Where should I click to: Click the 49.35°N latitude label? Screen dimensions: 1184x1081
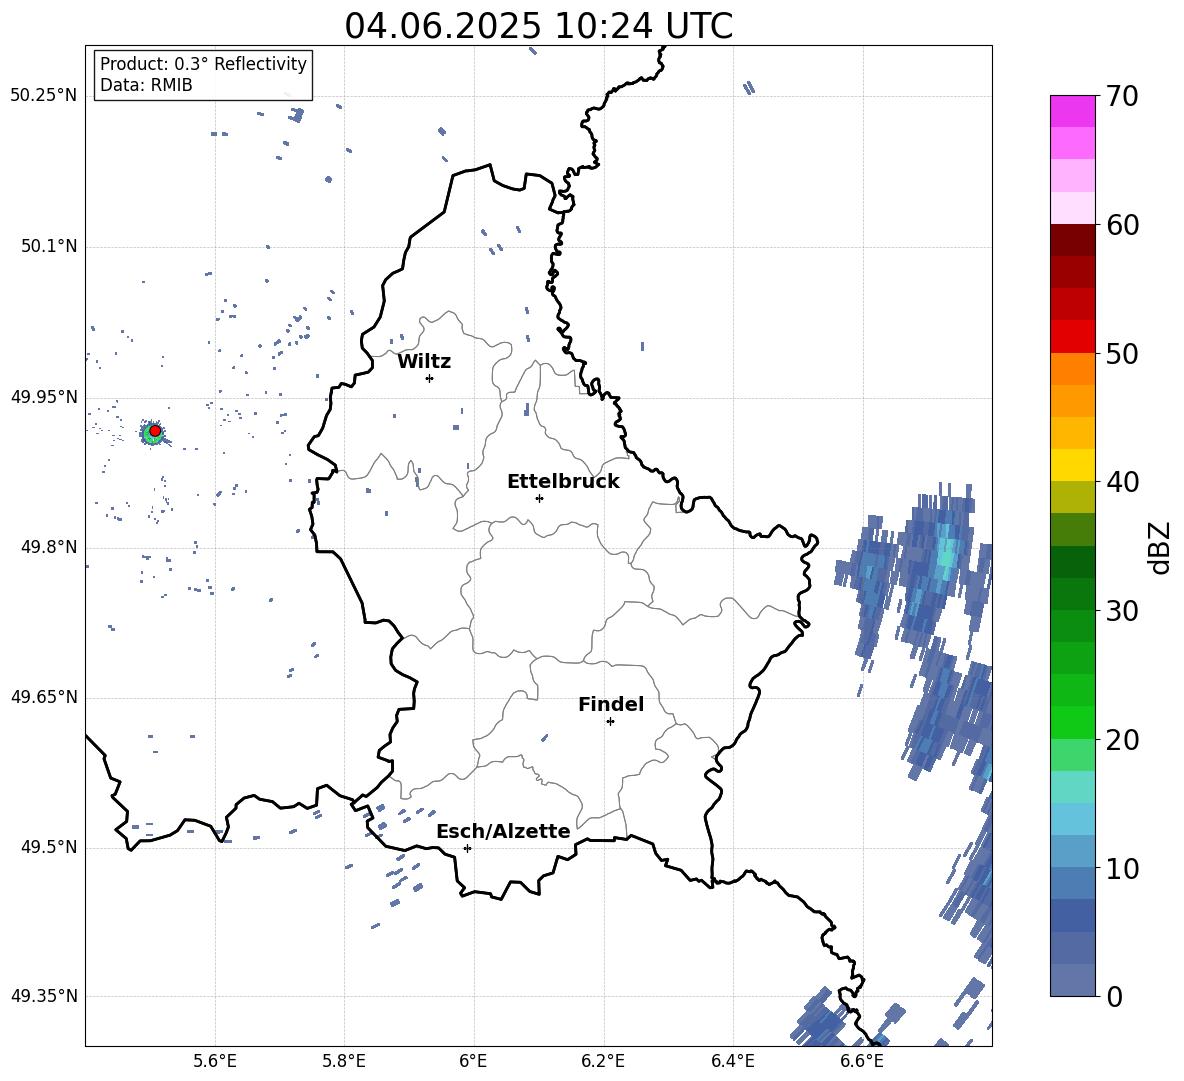(x=44, y=996)
